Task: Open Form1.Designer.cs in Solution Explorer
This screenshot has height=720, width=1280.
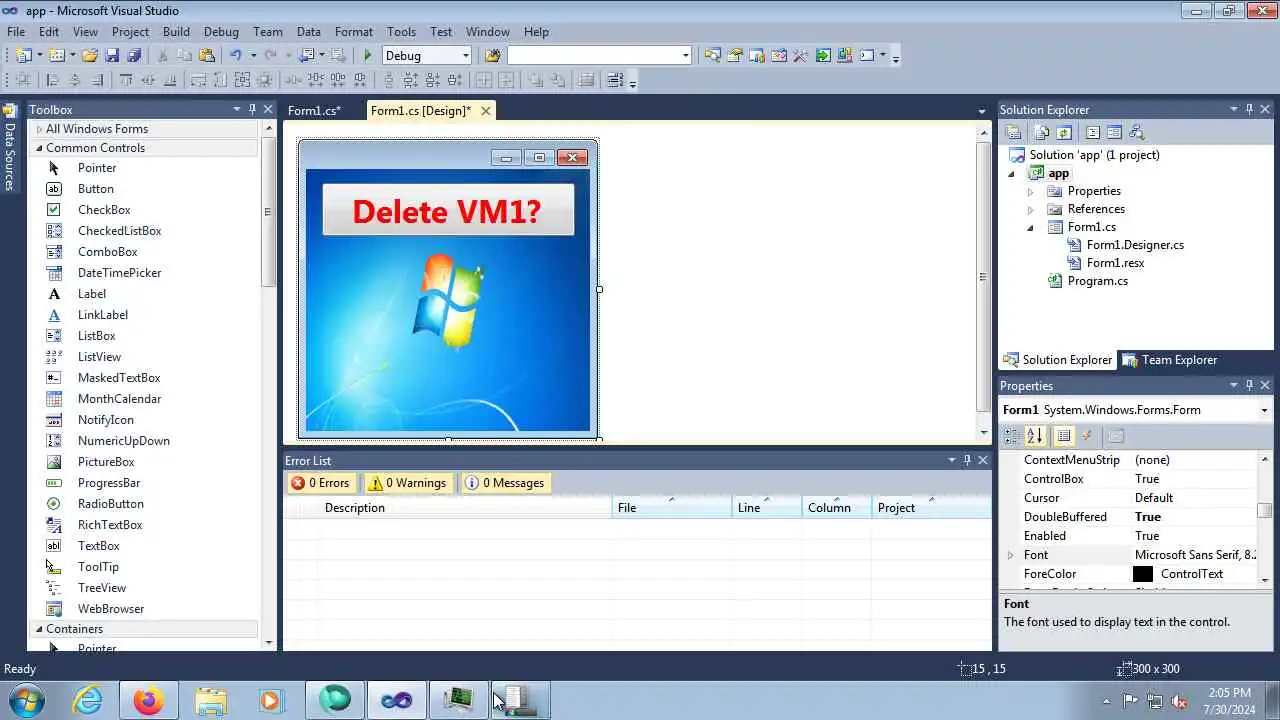Action: click(x=1135, y=245)
